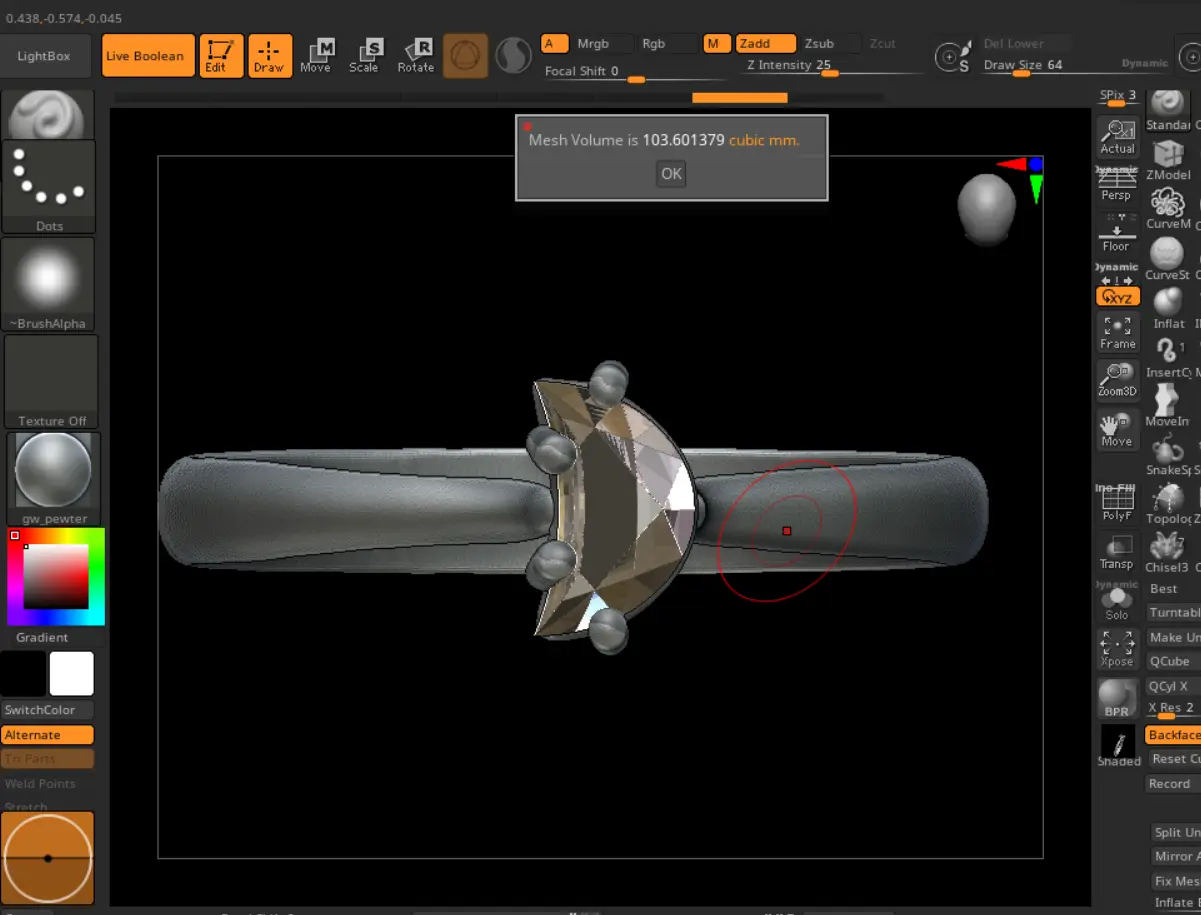Open the gw_pewter material picker
Viewport: 1201px width, 915px height.
coord(49,479)
